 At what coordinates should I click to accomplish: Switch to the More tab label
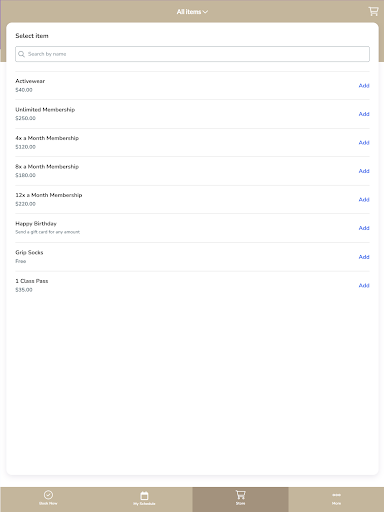(336, 503)
